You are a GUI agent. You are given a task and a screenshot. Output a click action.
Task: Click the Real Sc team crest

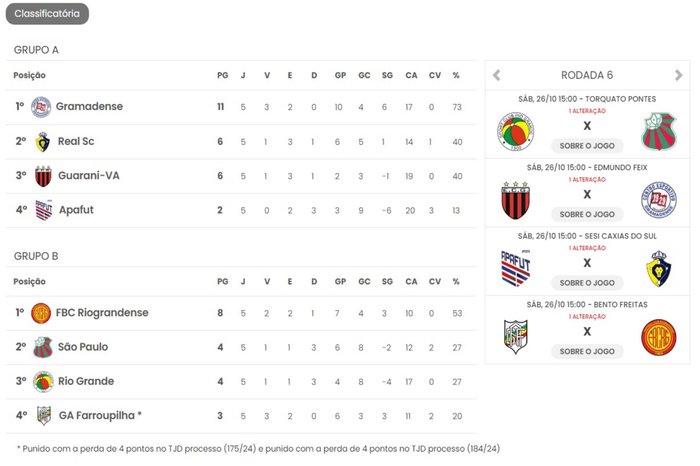(x=42, y=141)
